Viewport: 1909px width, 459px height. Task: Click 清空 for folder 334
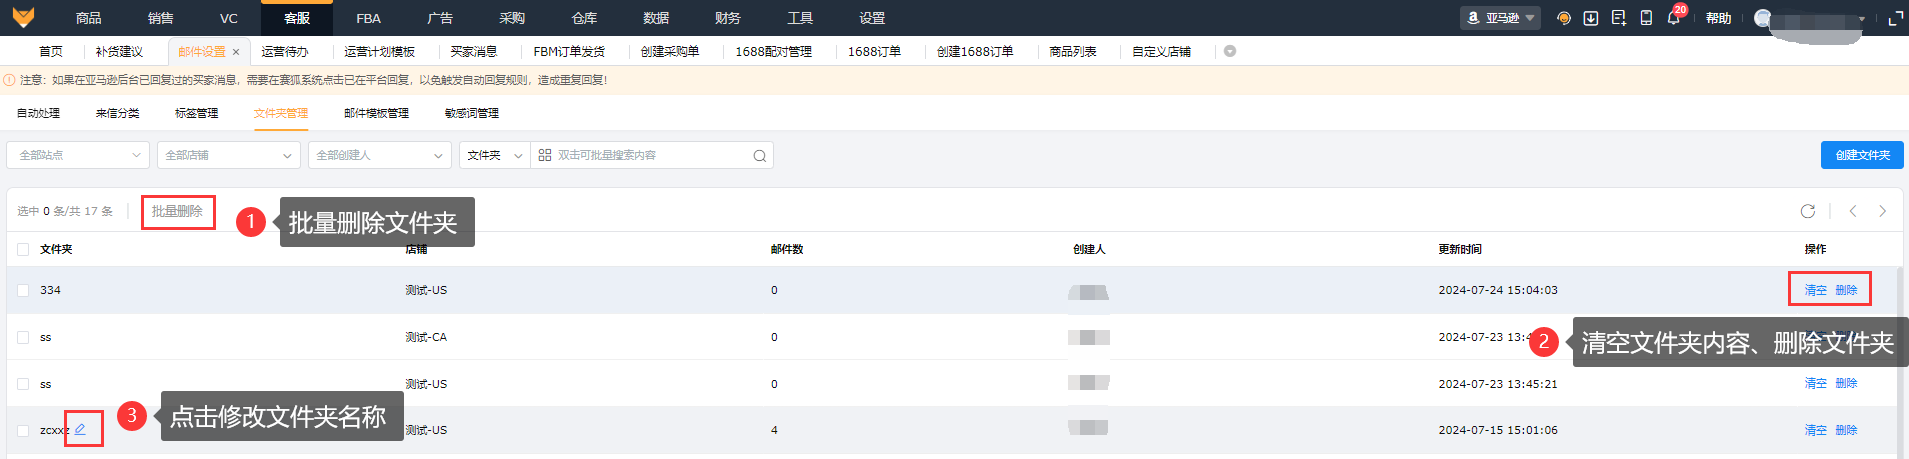coord(1815,290)
